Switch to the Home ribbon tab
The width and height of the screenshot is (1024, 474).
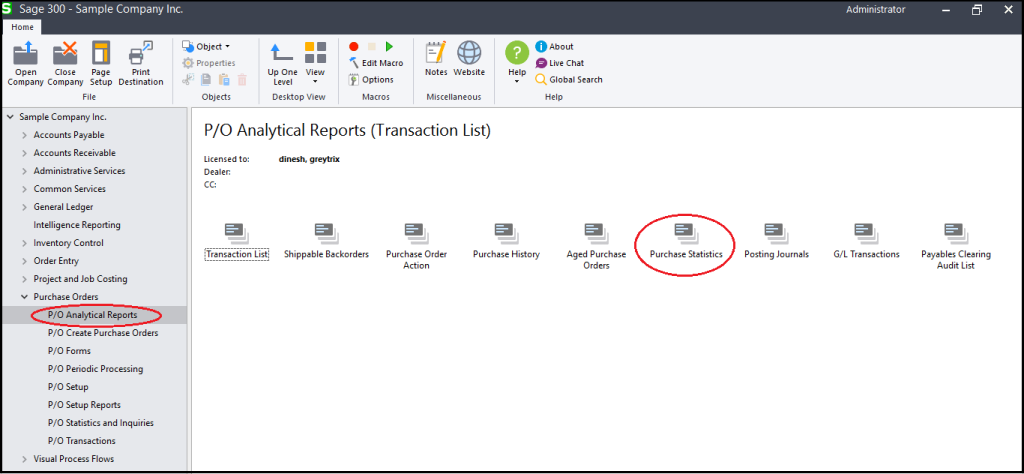[22, 27]
